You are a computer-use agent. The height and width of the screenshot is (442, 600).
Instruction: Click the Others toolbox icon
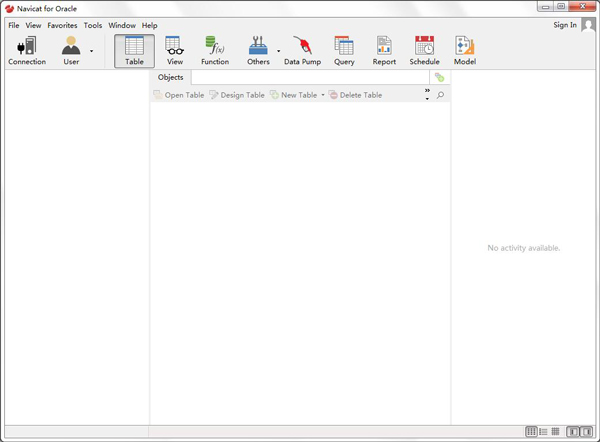pos(258,51)
